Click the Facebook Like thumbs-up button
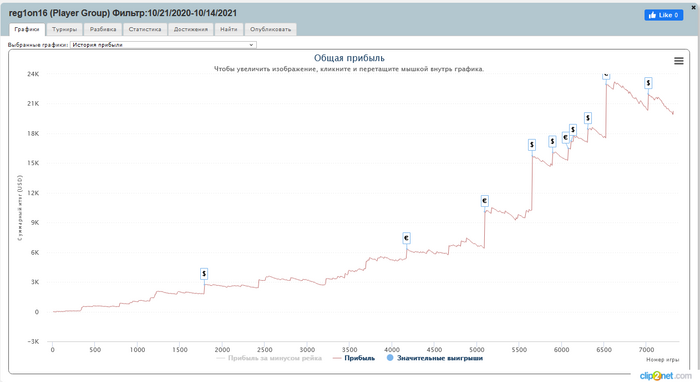700x382 pixels. (663, 15)
